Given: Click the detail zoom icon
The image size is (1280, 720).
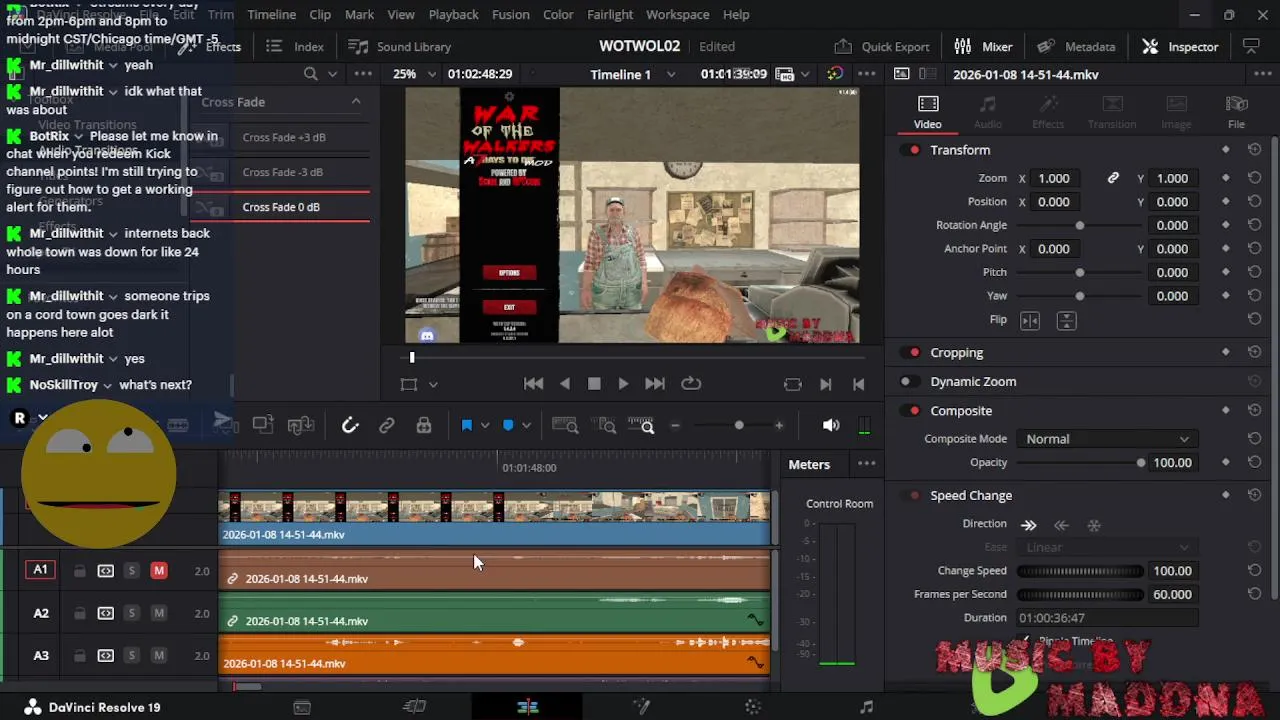Looking at the screenshot, I should (x=606, y=425).
